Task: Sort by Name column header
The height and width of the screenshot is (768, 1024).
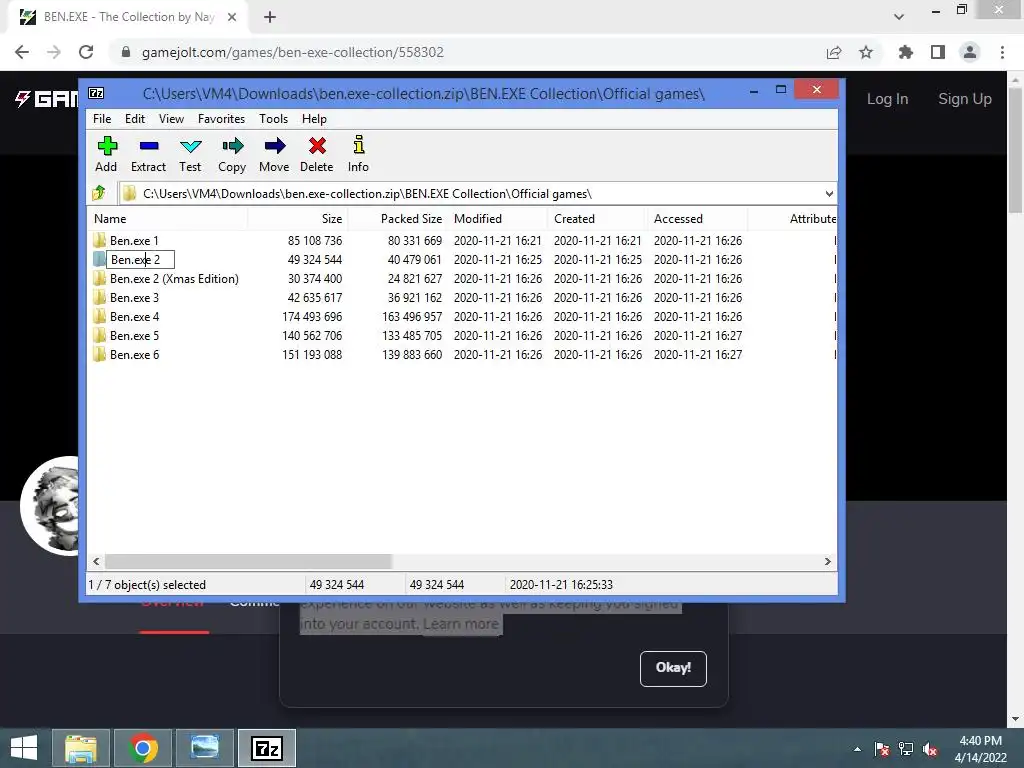Action: [167, 219]
